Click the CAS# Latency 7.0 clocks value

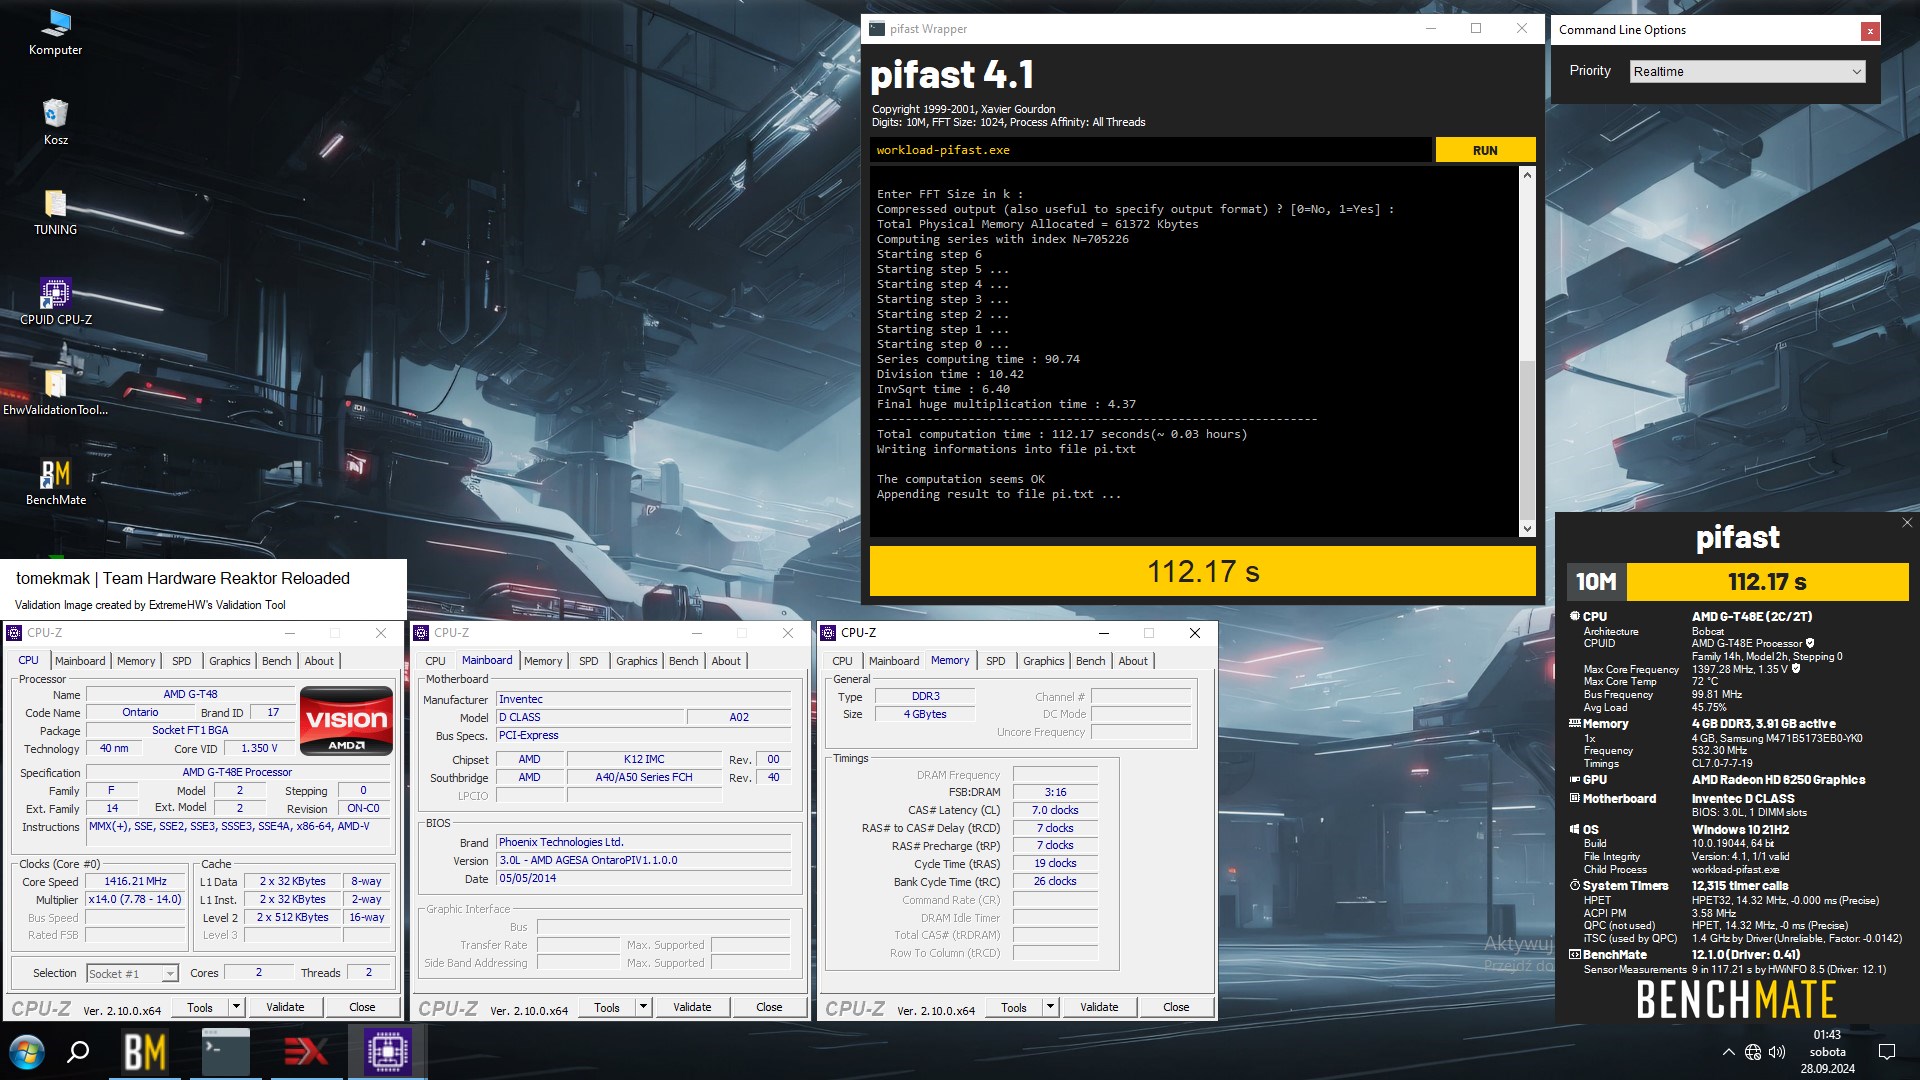point(1055,811)
